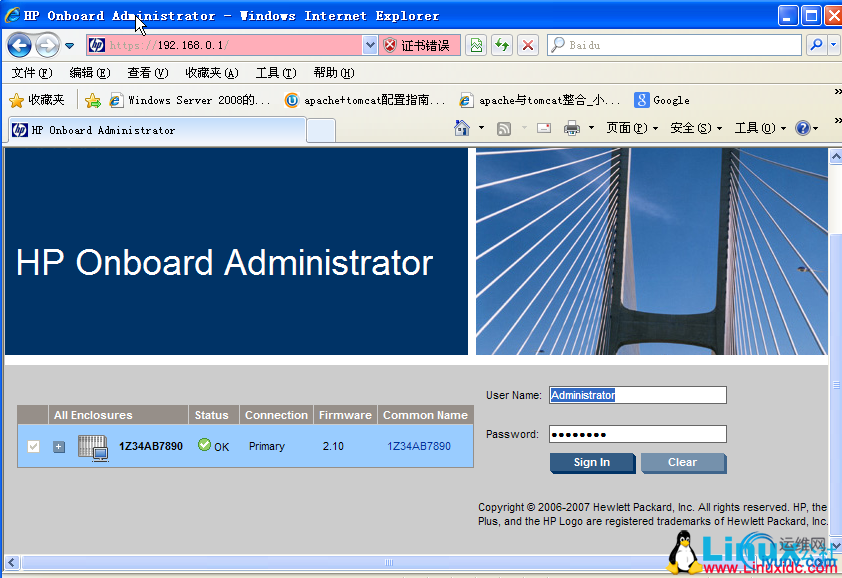Click the green Refresh icon
Screen dimensions: 842x578
click(502, 45)
